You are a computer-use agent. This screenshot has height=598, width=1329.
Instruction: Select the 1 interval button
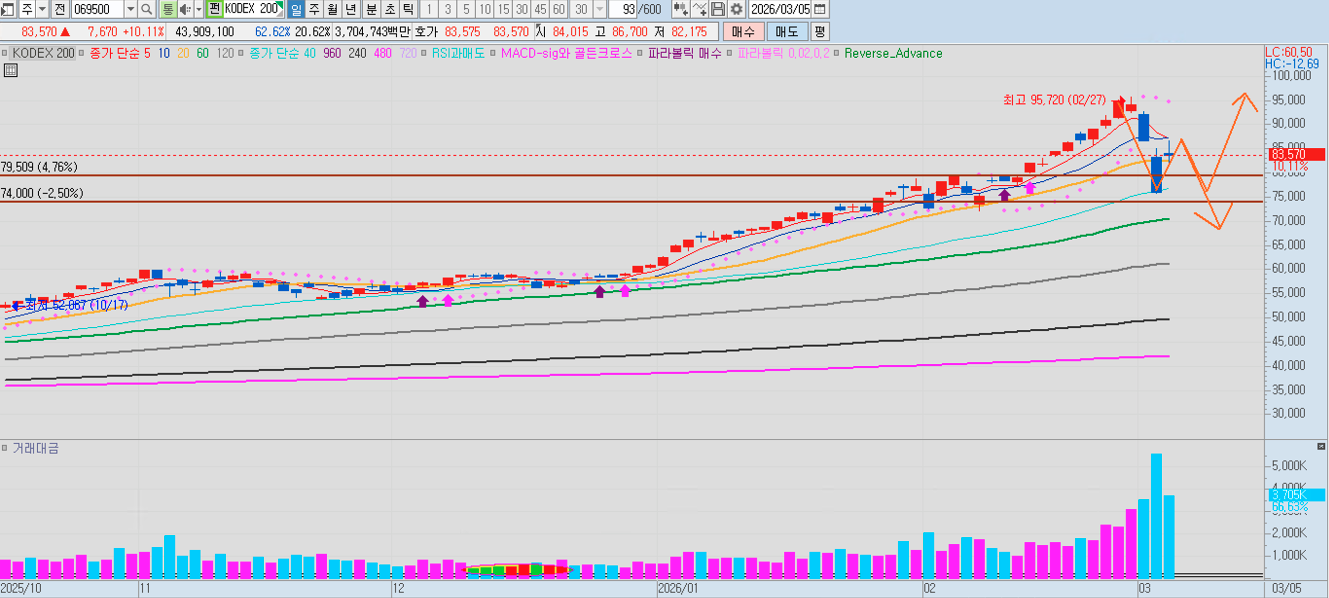429,9
